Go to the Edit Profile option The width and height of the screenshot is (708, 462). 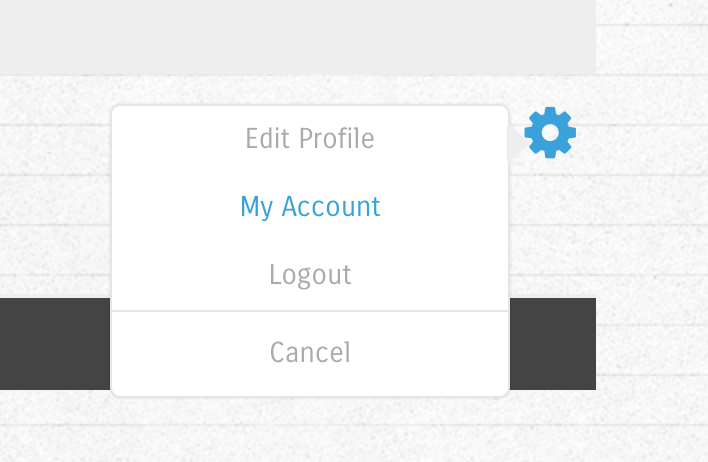(310, 138)
